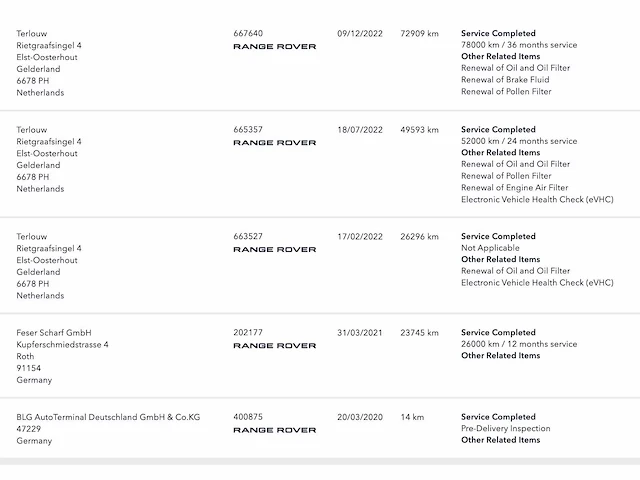This screenshot has height=480, width=640.
Task: Click the Range Rover logo for record 202177
Action: click(275, 346)
